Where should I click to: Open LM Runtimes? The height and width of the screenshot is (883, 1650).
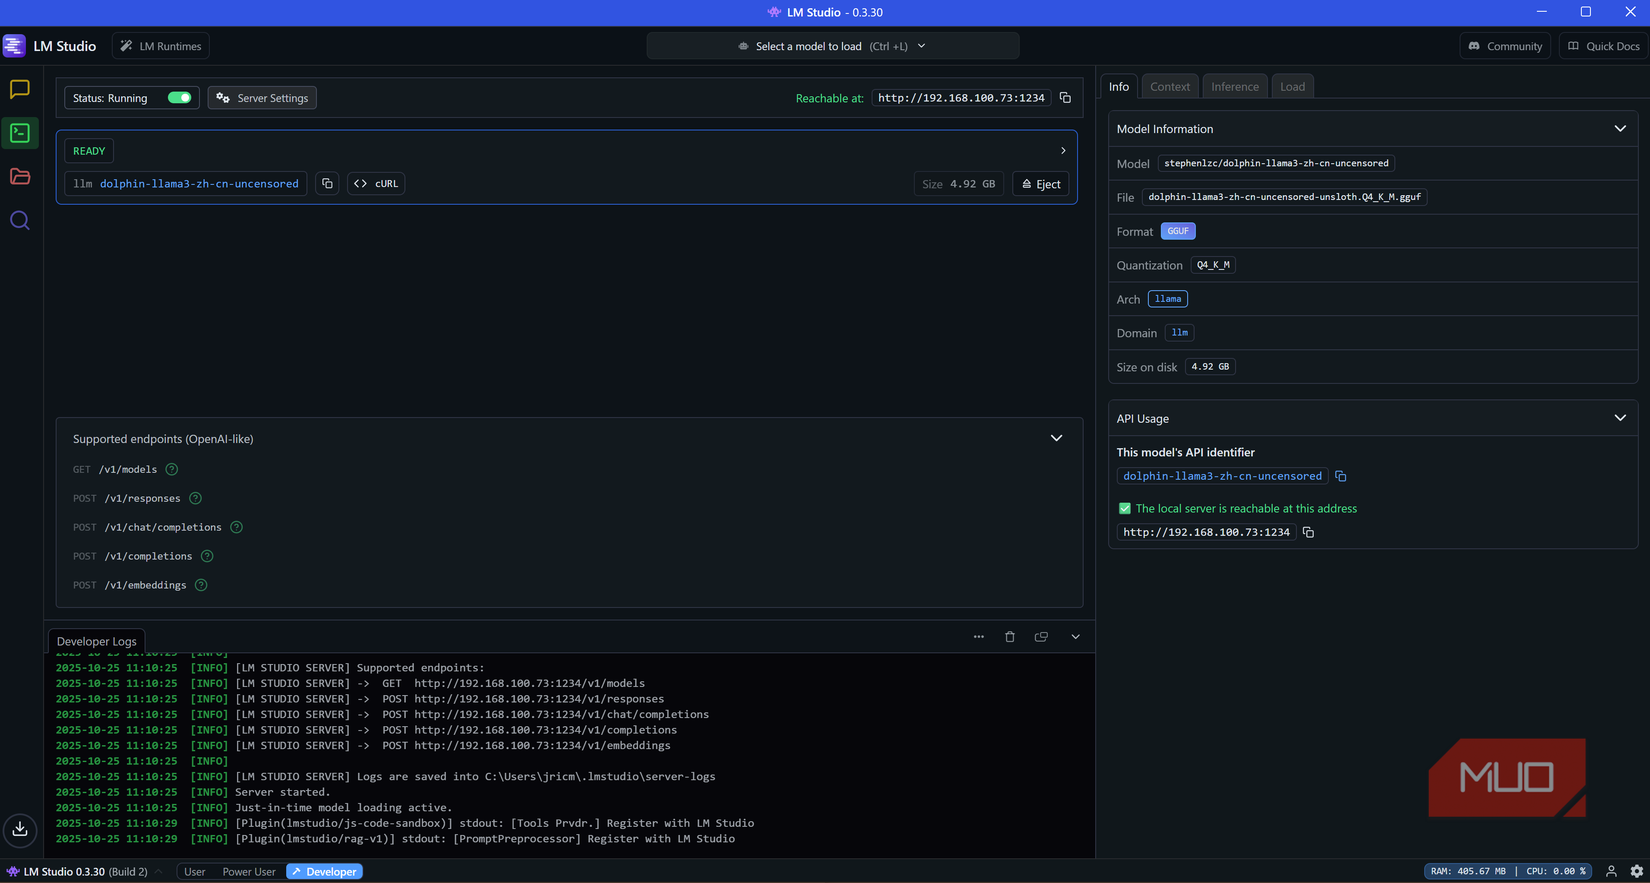[x=161, y=46]
